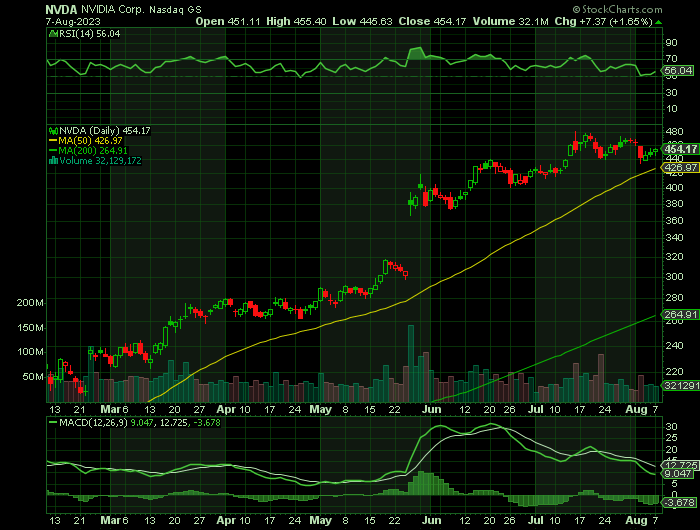Click the RSI(14) 56.04 legend label
The height and width of the screenshot is (530, 700).
[89, 34]
